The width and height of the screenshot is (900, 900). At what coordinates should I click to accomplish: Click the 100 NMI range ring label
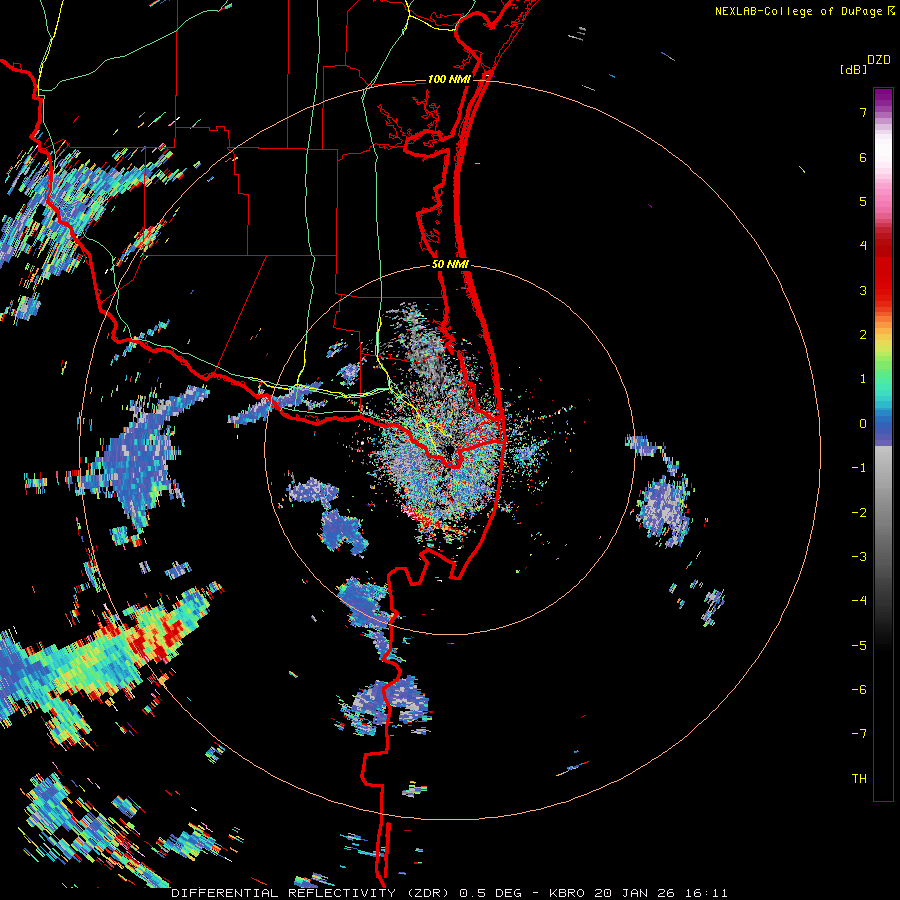coord(449,79)
